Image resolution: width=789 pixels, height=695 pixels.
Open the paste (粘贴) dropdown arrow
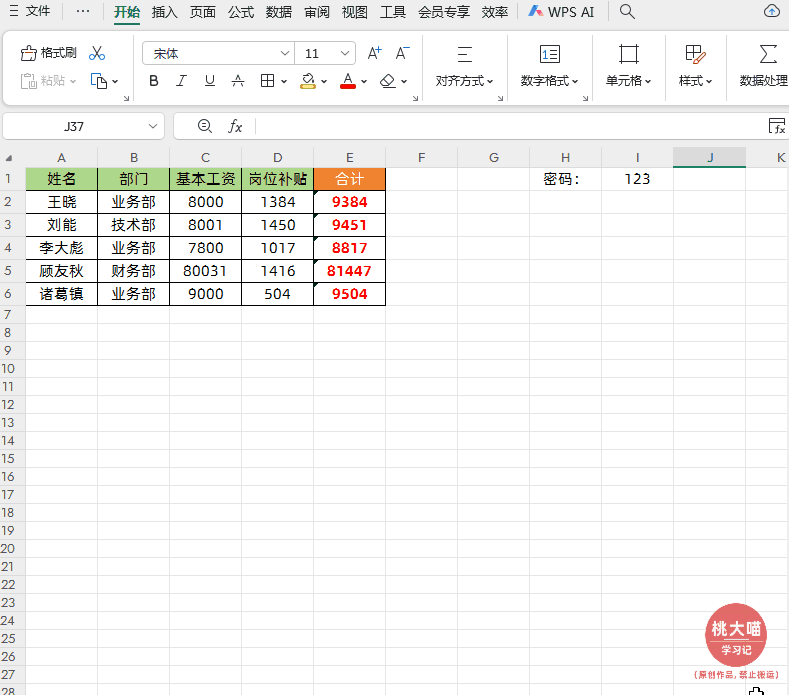[x=72, y=81]
